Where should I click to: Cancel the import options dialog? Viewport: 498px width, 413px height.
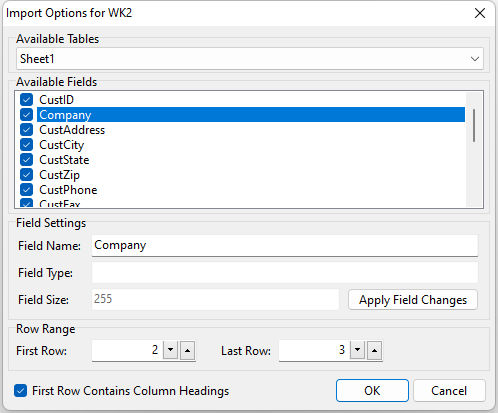click(449, 390)
